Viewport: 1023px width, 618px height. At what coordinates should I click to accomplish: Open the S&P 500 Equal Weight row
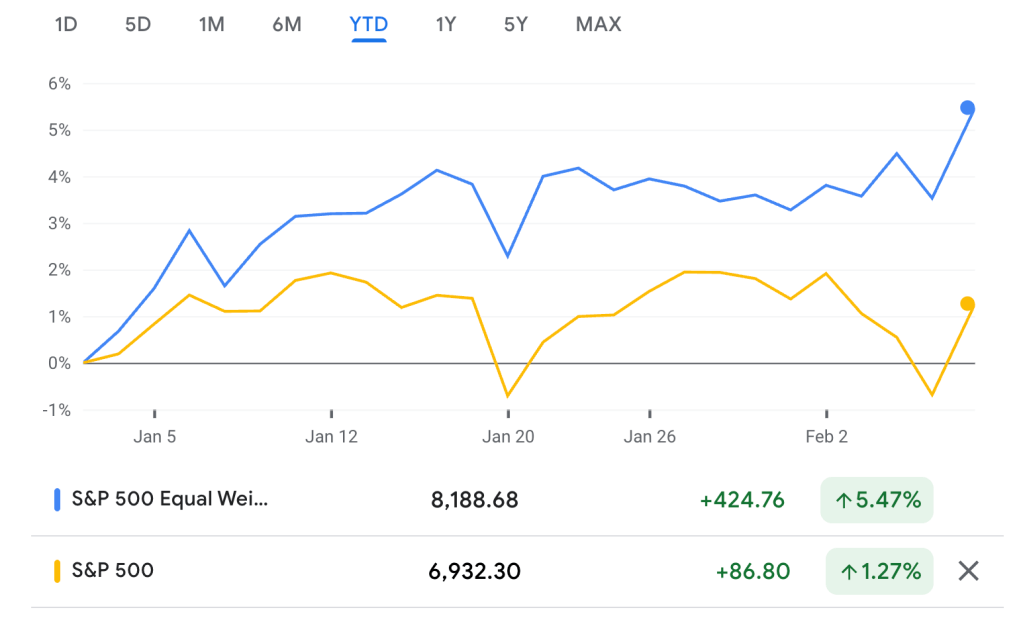pos(170,500)
